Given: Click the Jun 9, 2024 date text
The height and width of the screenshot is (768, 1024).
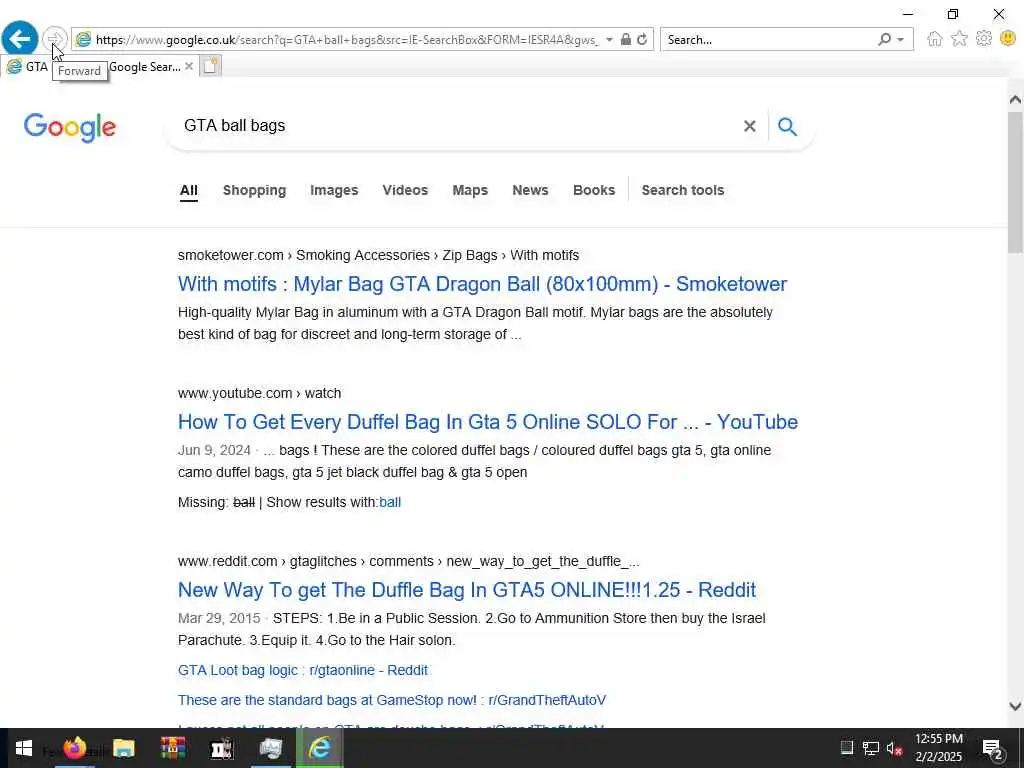Looking at the screenshot, I should [214, 451].
